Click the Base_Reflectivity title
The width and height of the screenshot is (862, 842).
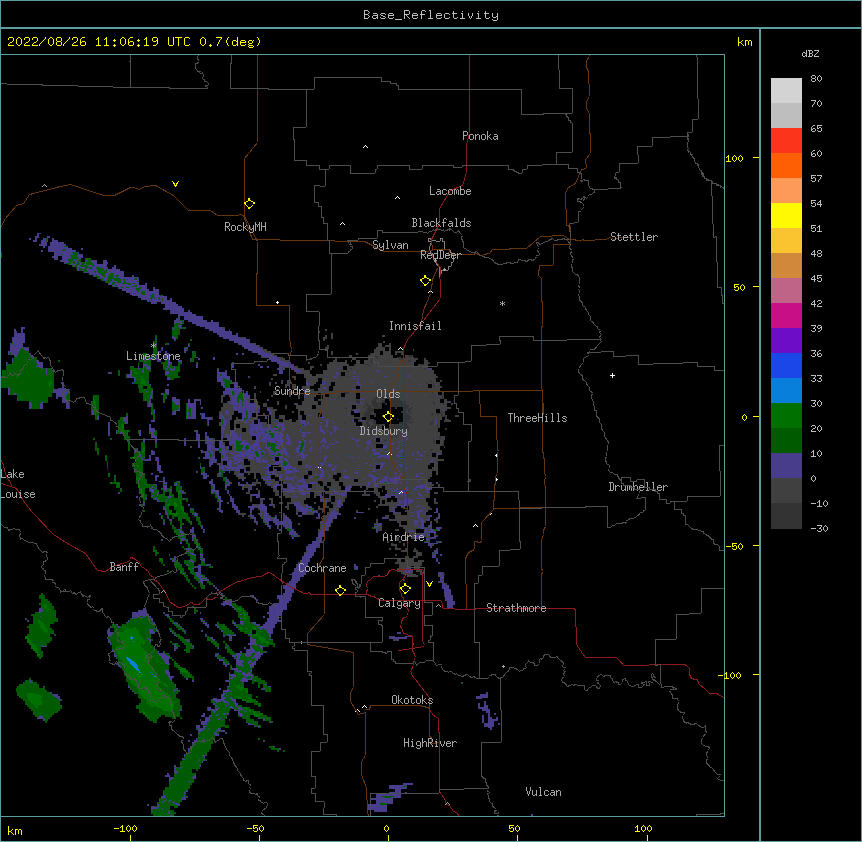pyautogui.click(x=431, y=15)
